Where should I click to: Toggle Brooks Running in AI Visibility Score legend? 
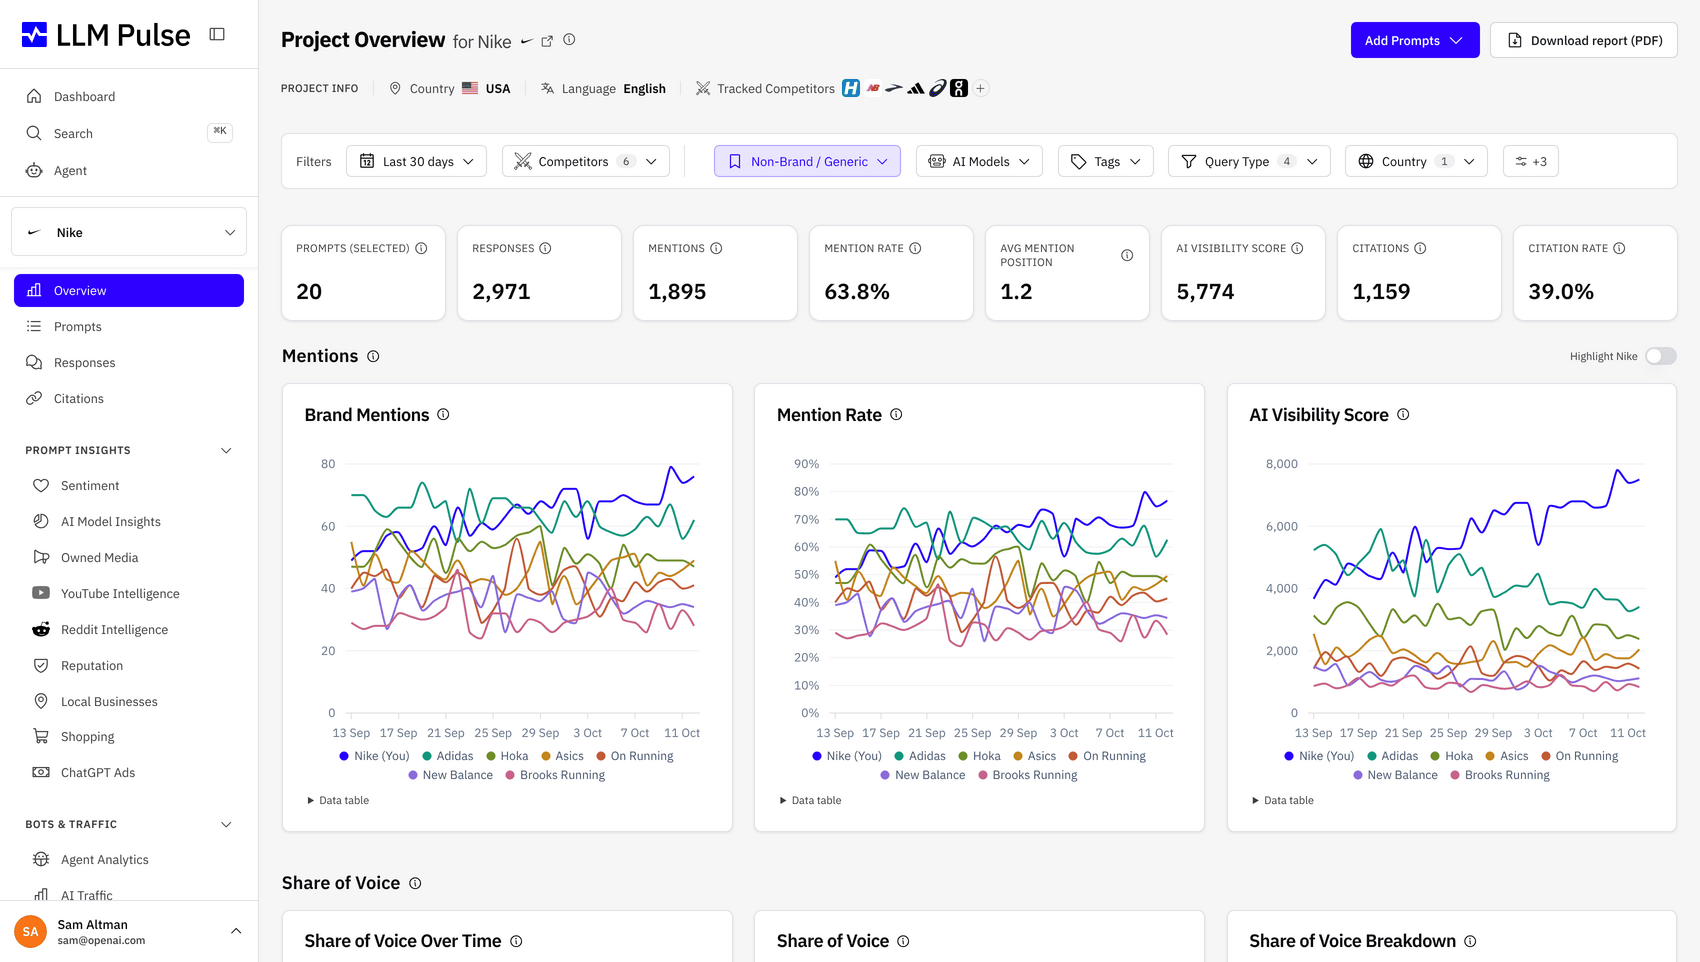point(1500,775)
